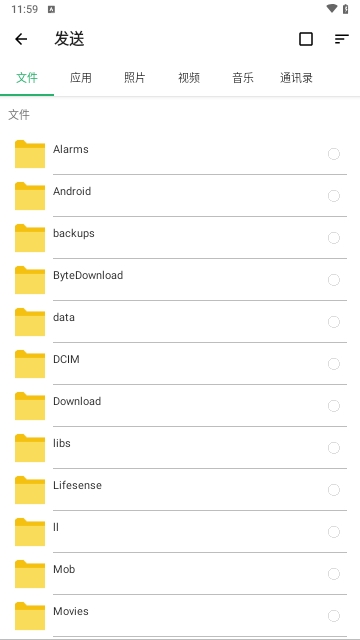Switch to the 音乐 tab
The height and width of the screenshot is (640, 360).
tap(243, 78)
